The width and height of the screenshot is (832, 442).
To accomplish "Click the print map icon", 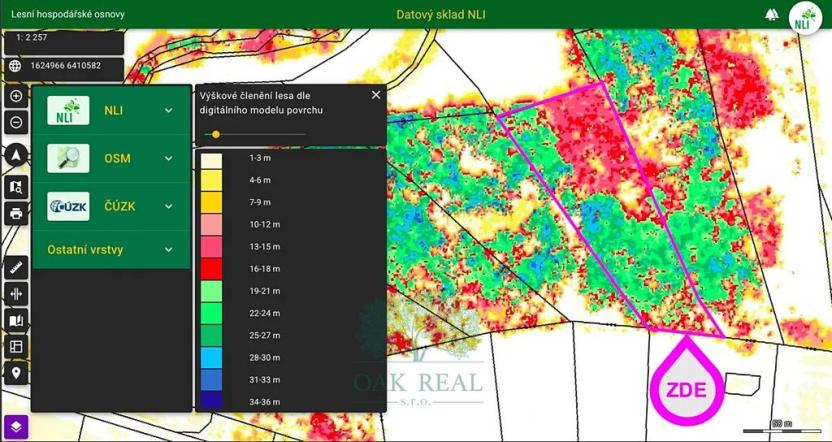I will [16, 213].
